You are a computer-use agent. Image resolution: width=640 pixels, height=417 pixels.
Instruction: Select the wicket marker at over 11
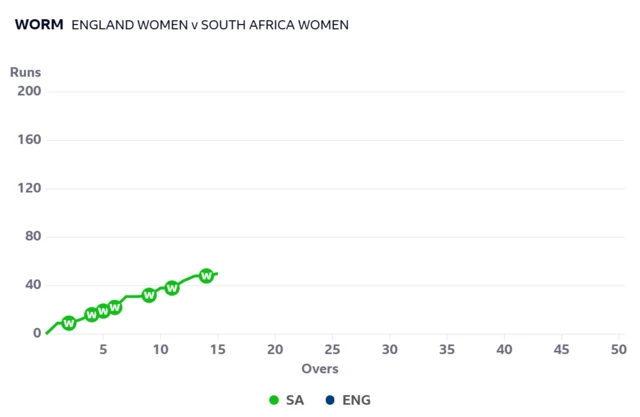click(x=172, y=287)
